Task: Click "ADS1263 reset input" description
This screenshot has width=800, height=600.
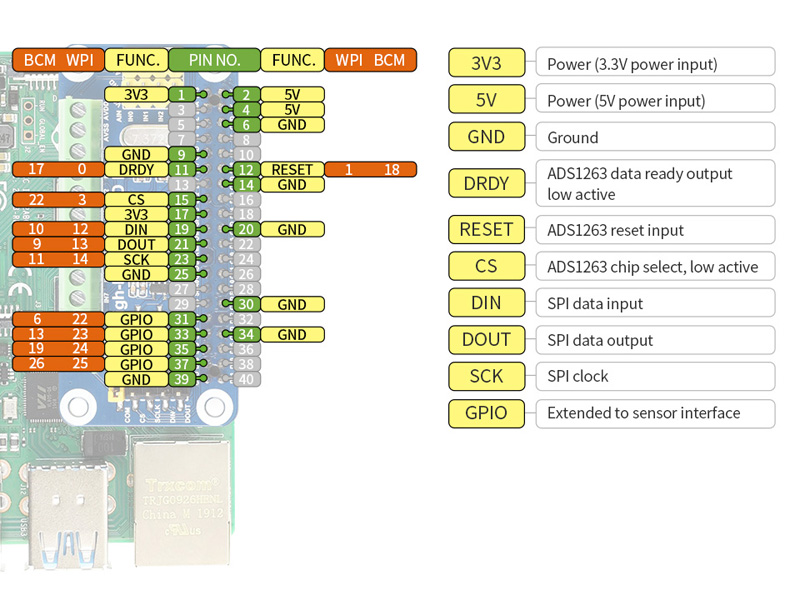Action: coord(656,230)
